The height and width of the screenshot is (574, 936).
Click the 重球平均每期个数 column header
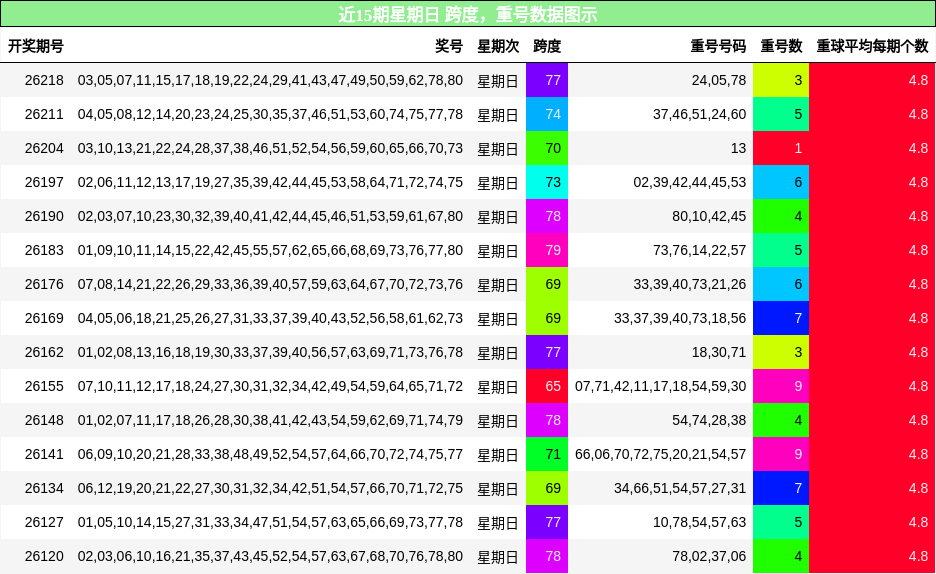click(x=872, y=46)
